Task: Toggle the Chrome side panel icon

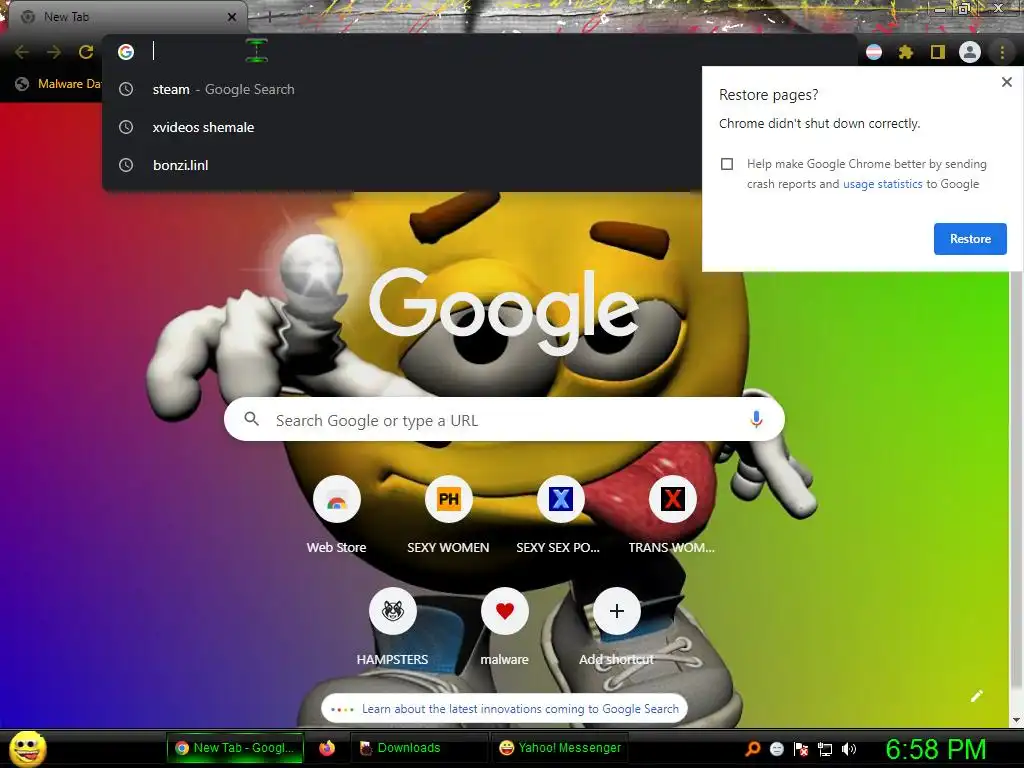Action: click(937, 52)
